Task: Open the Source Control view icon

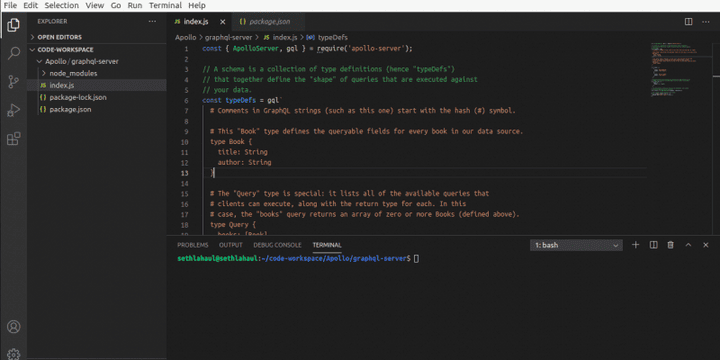Action: pyautogui.click(x=13, y=82)
